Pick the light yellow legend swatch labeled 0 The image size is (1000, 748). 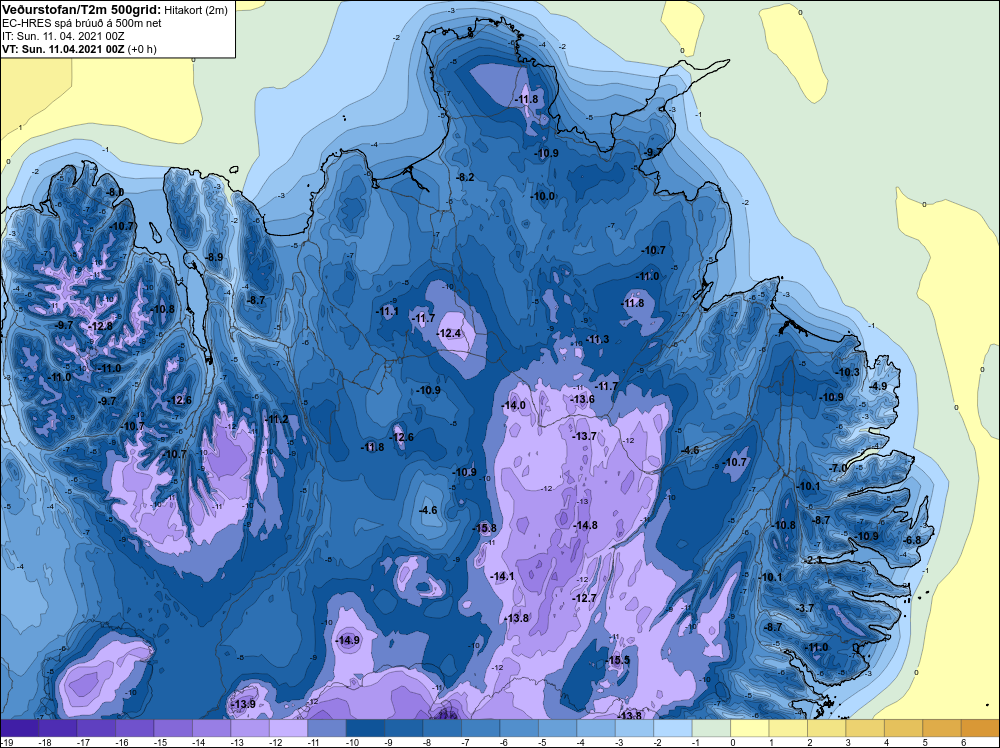click(x=749, y=728)
